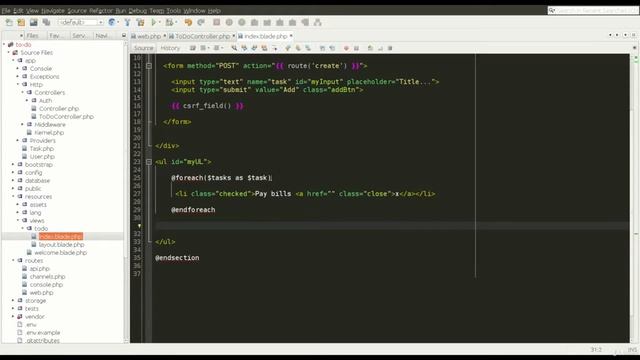Click the History view button
Viewport: 640px width, 360px height.
(170, 48)
